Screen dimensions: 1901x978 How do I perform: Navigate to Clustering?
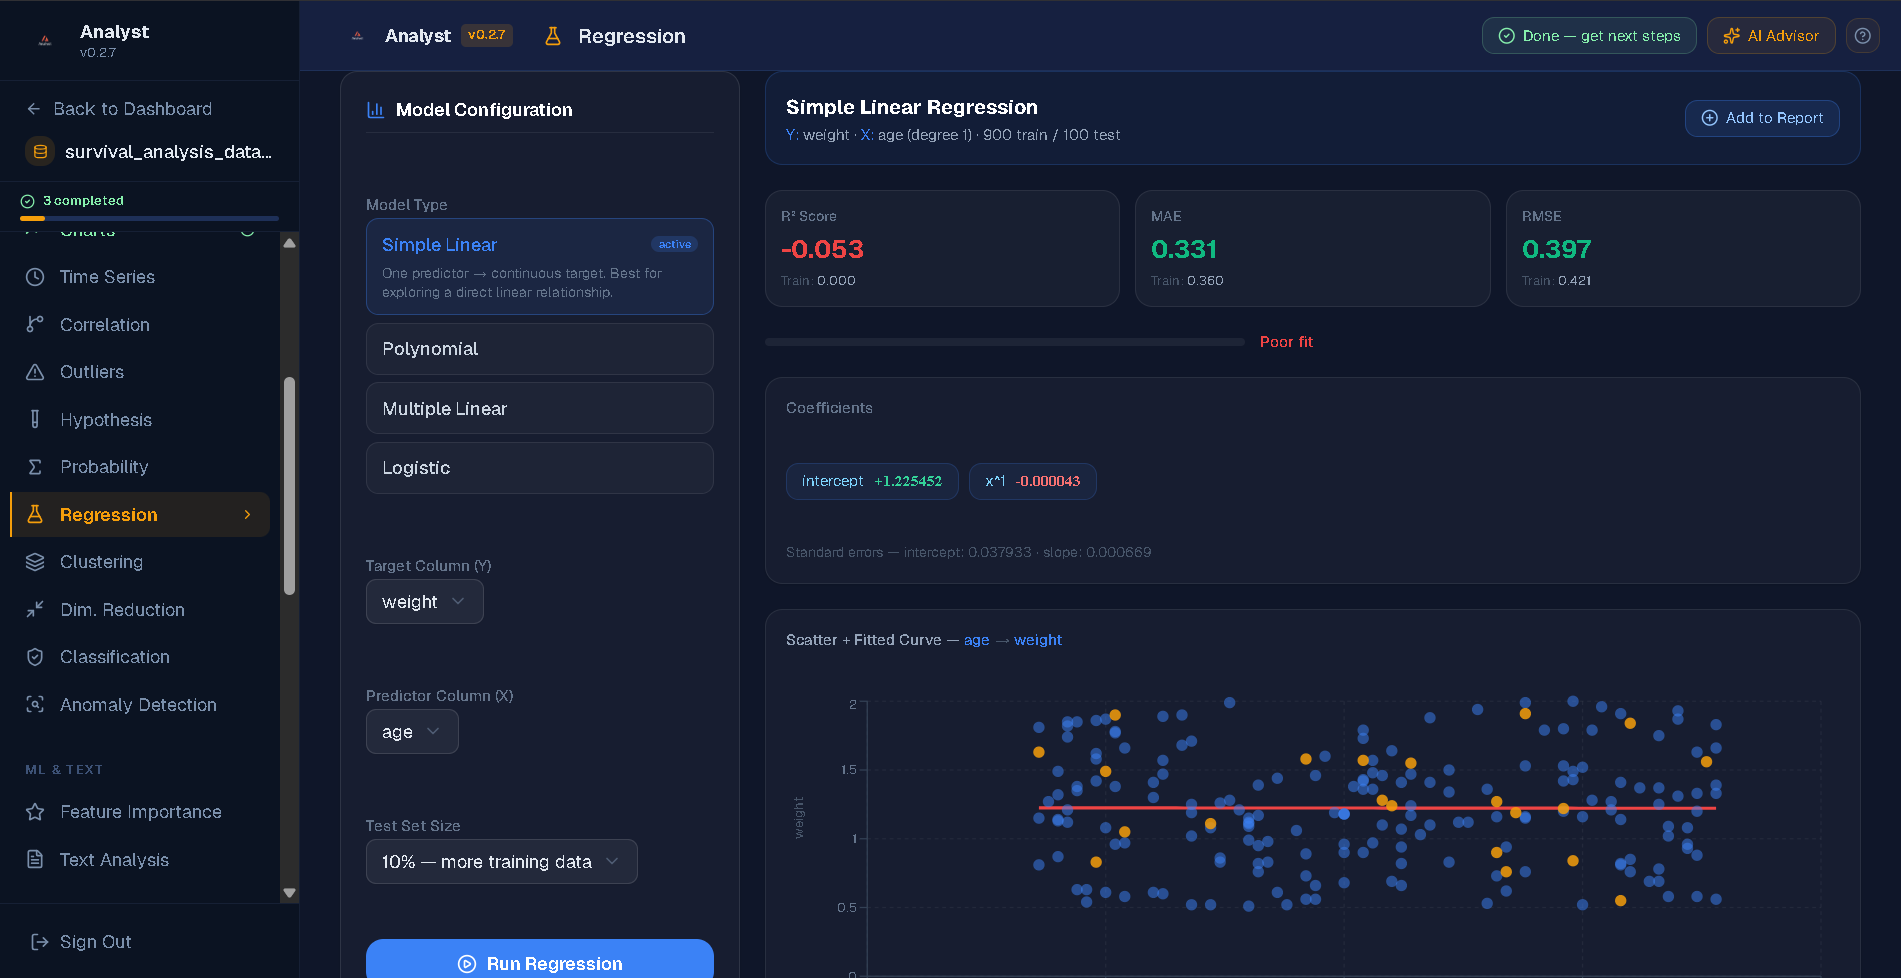pyautogui.click(x=140, y=562)
